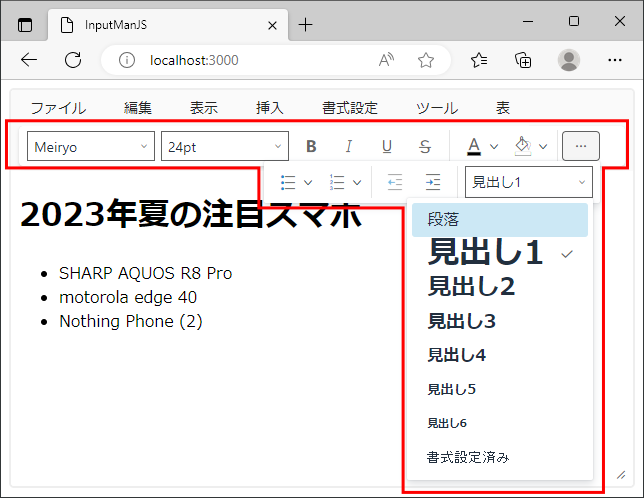Screen dimensions: 644x498
Task: Select 見出し5 in format list
Action: coord(500,389)
